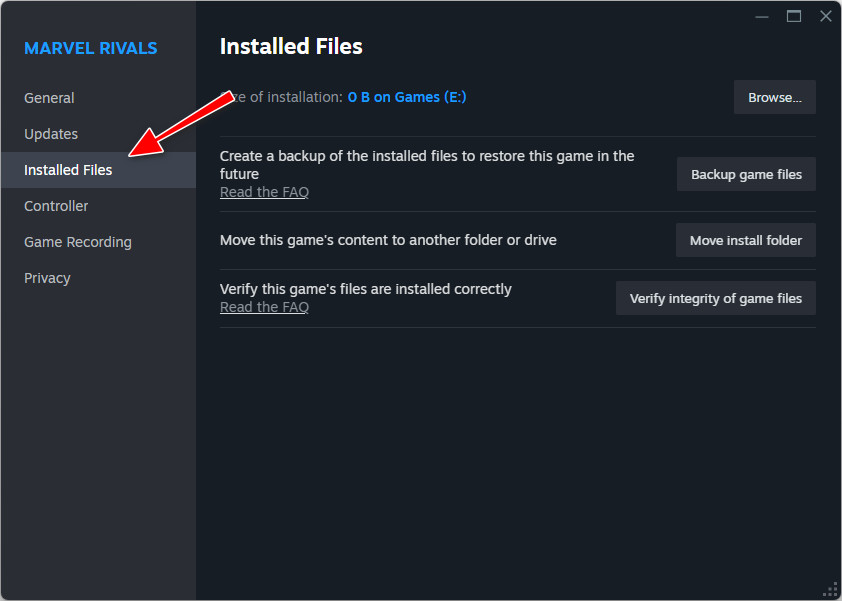The width and height of the screenshot is (842, 601).
Task: Click Backup game files button
Action: coord(746,174)
